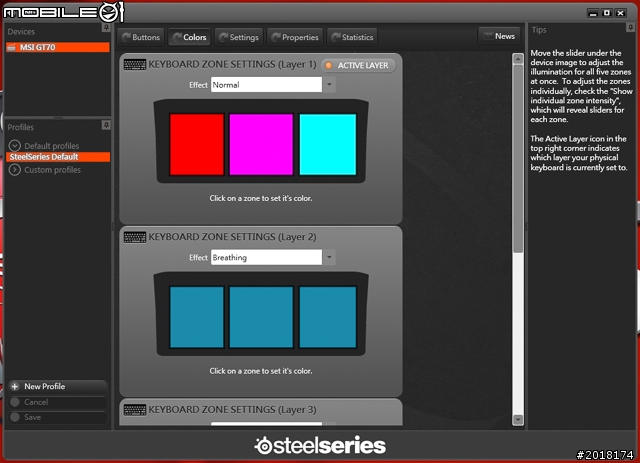Click the scrollbar down arrow
Viewport: 640px width, 463px height.
click(x=518, y=419)
